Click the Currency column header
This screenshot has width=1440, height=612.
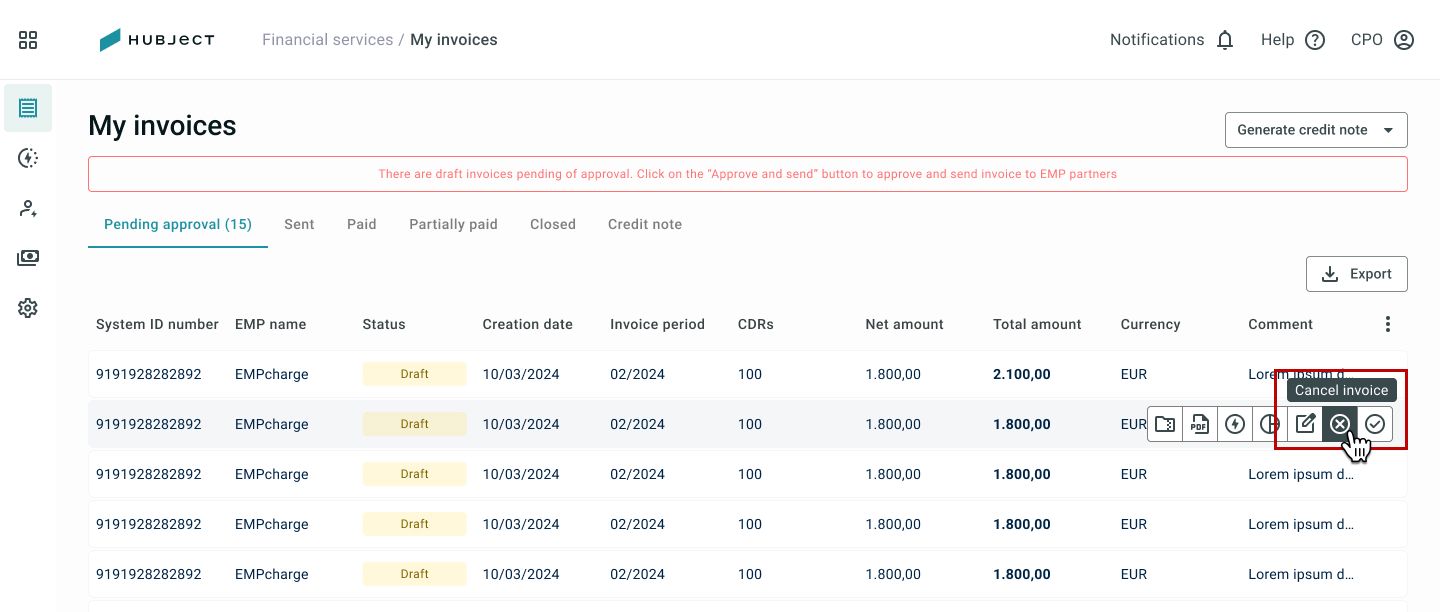[x=1151, y=324]
